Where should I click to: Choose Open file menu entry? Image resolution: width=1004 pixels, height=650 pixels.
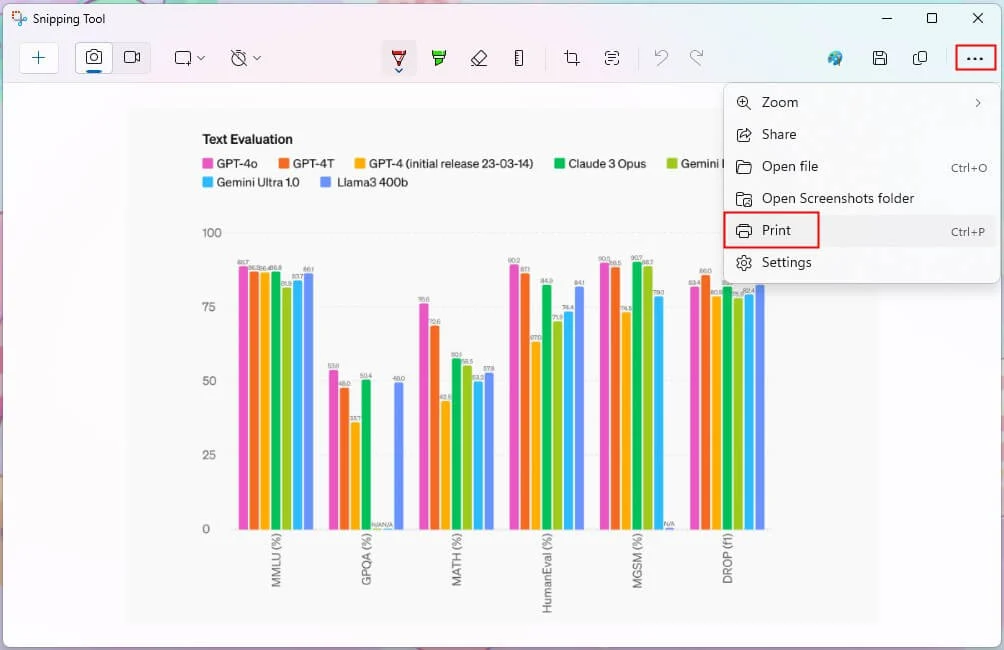click(x=861, y=167)
